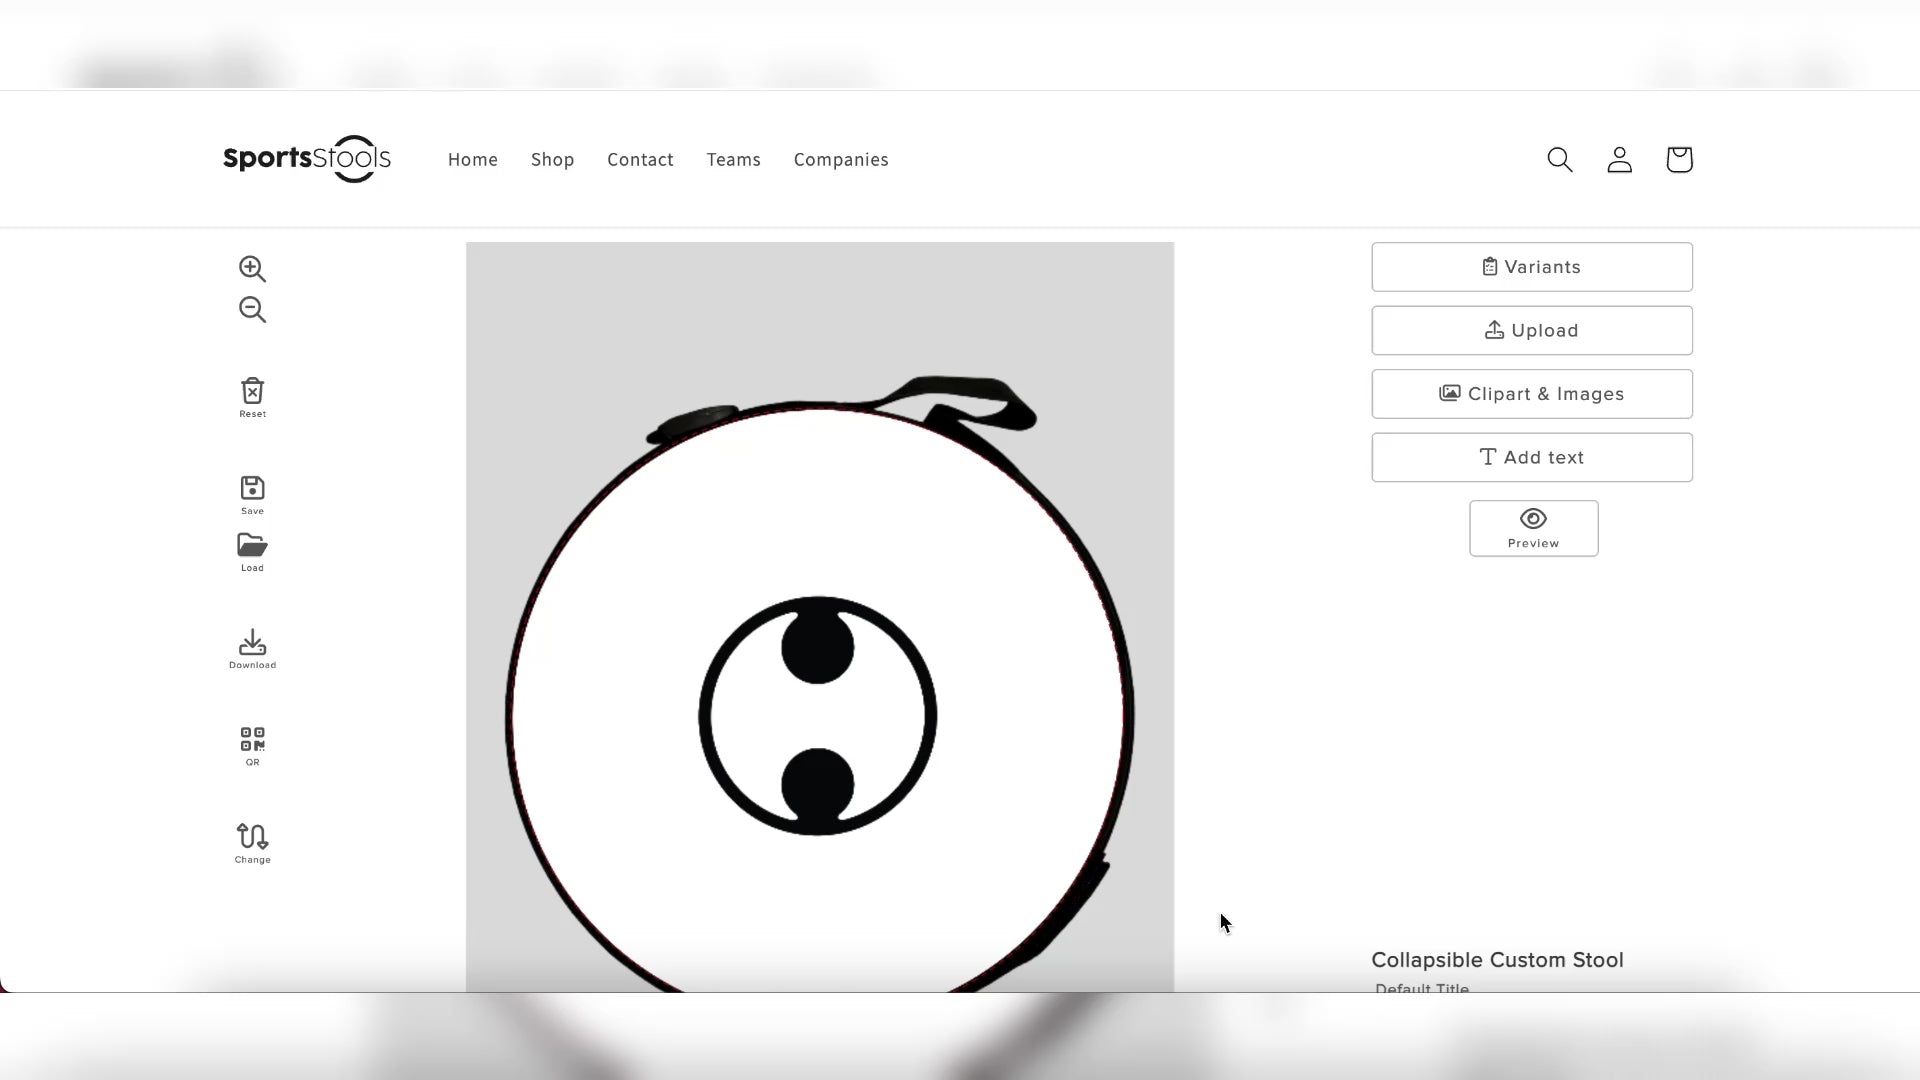The image size is (1920, 1080).
Task: Open the Teams menu item
Action: pos(733,160)
